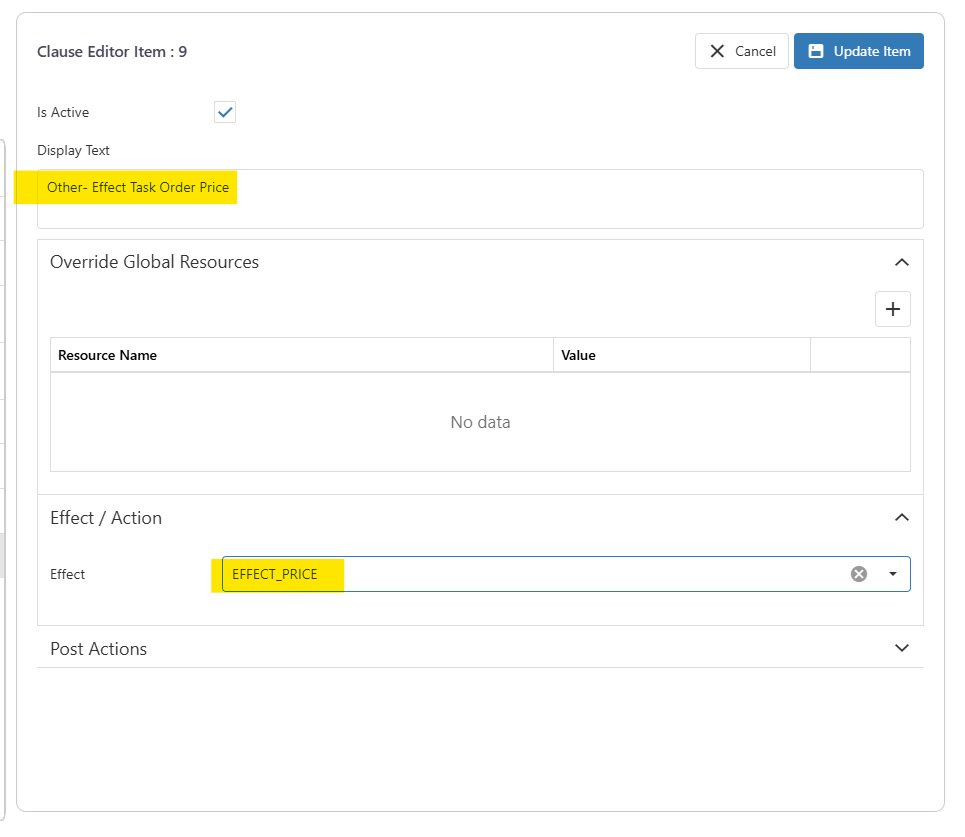The image size is (965, 837).
Task: Click the Display Text input field
Action: coord(480,199)
